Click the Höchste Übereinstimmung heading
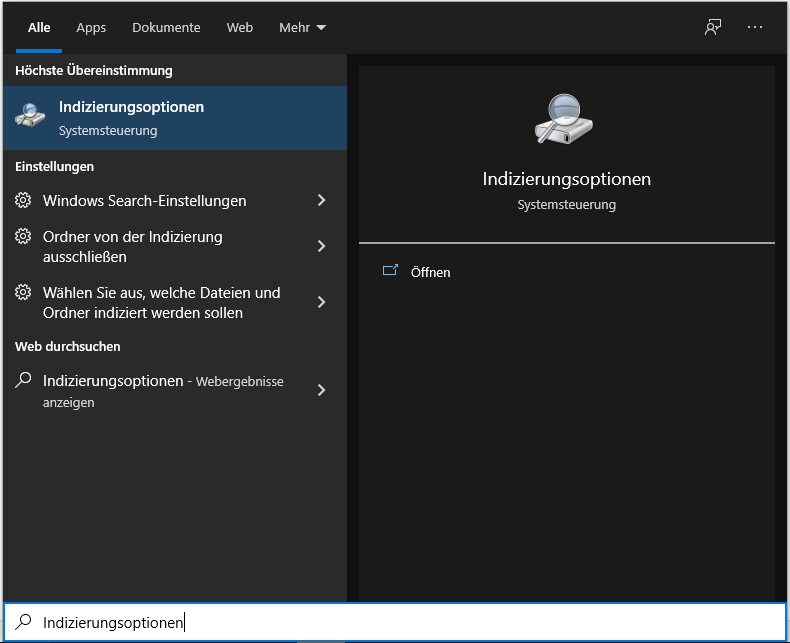Screen dimensions: 790x643 [94, 70]
